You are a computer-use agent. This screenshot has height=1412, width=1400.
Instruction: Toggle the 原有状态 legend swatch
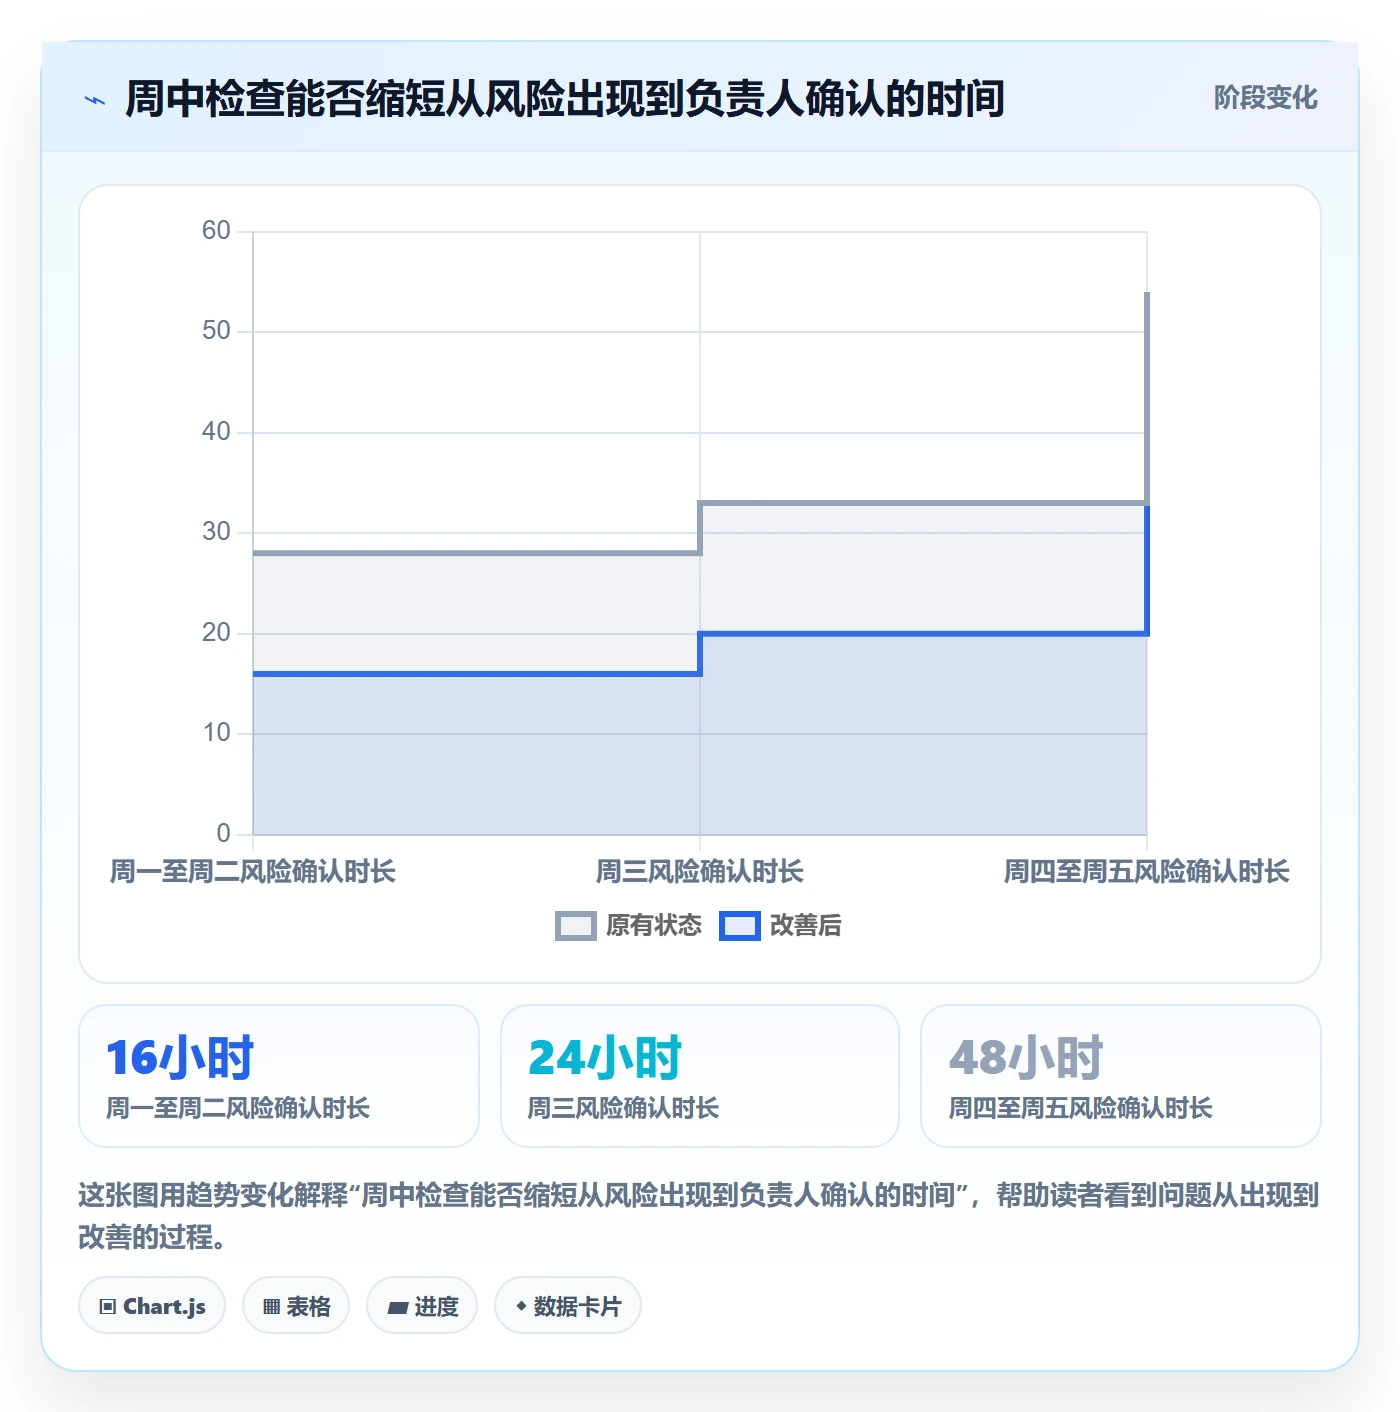coord(575,926)
